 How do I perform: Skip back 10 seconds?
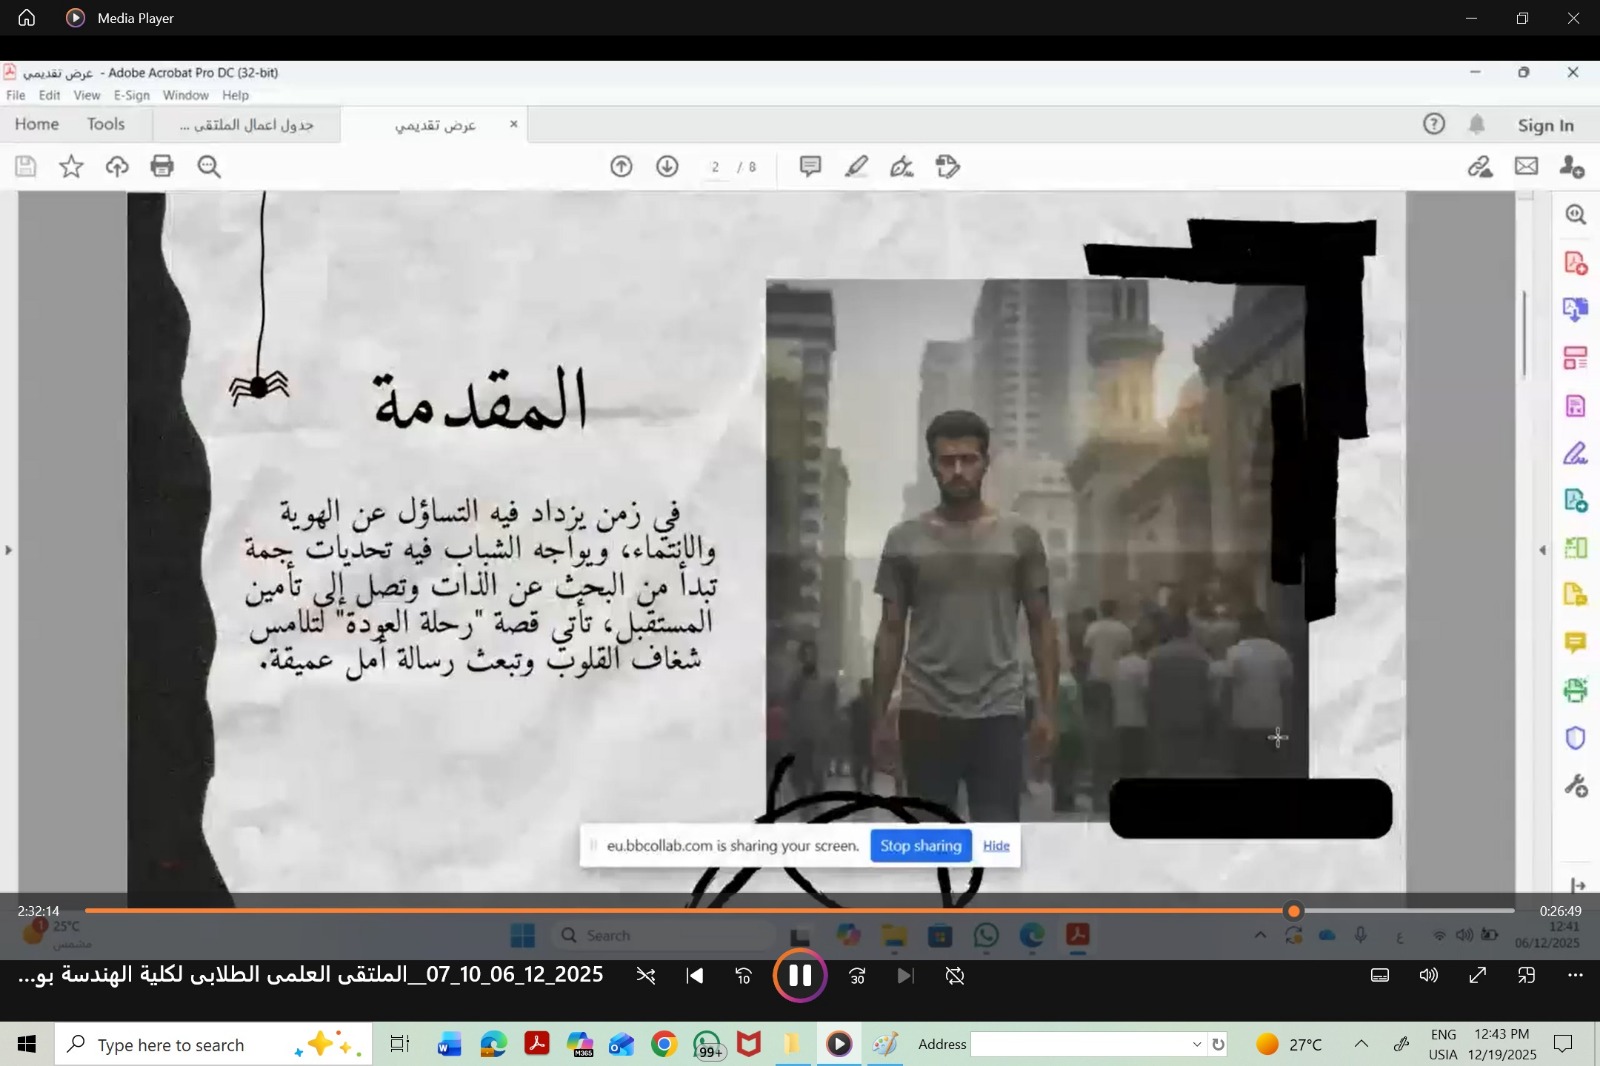pos(743,976)
